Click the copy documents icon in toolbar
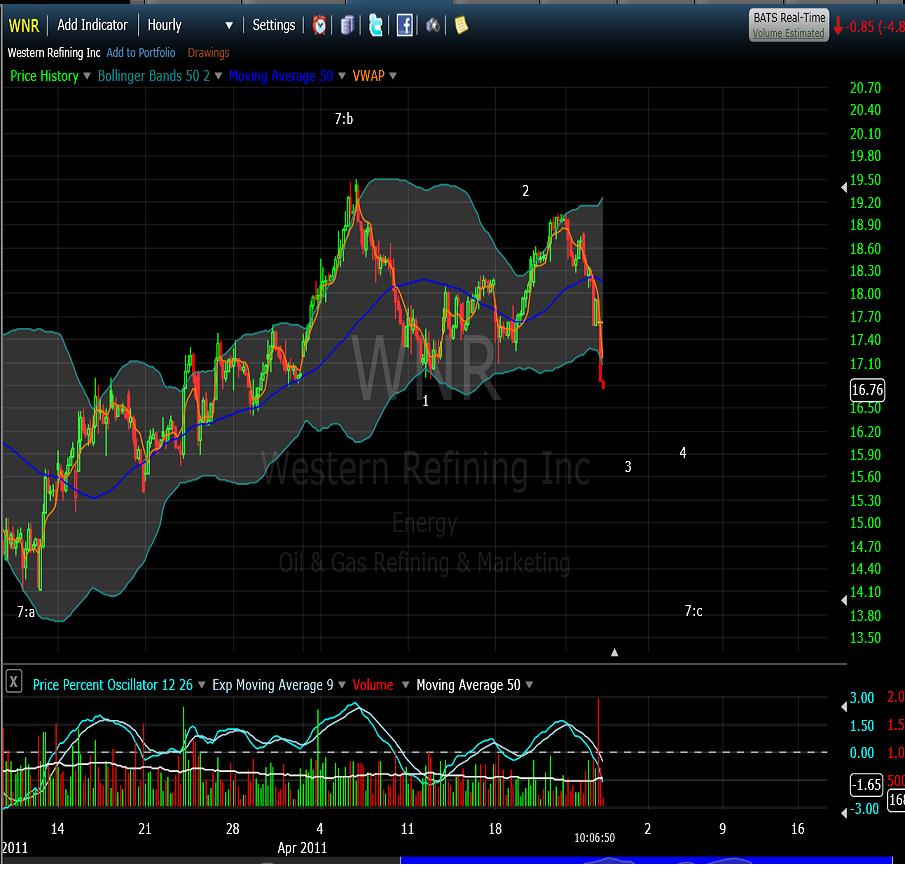 [347, 25]
